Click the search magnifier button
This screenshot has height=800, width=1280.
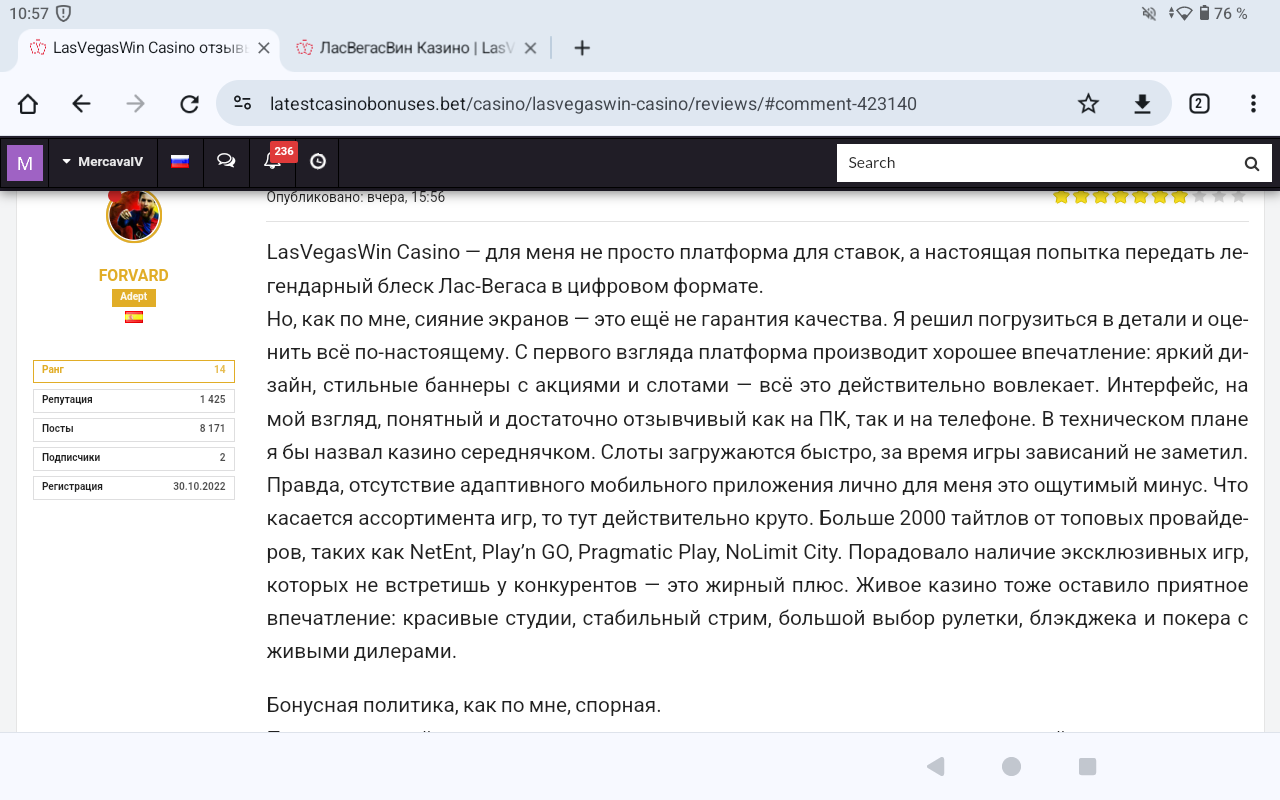tap(1251, 163)
